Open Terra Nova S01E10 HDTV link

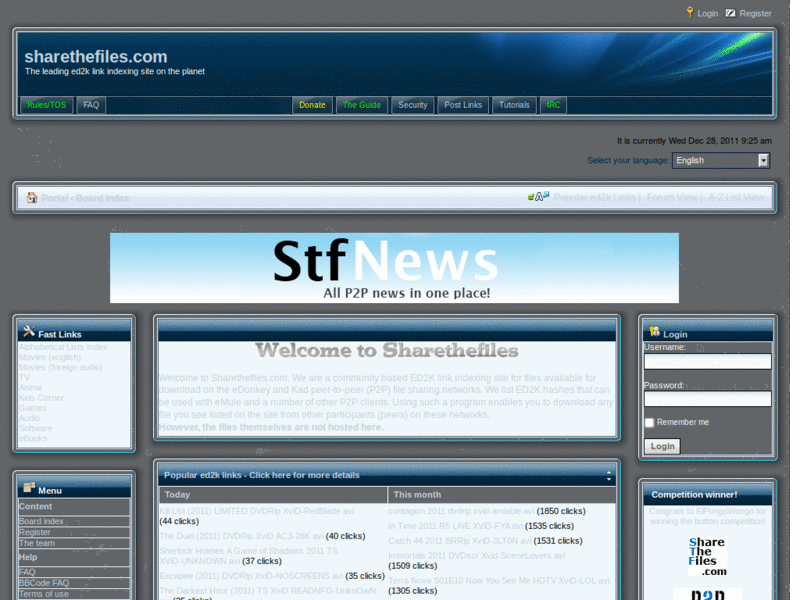pos(499,581)
